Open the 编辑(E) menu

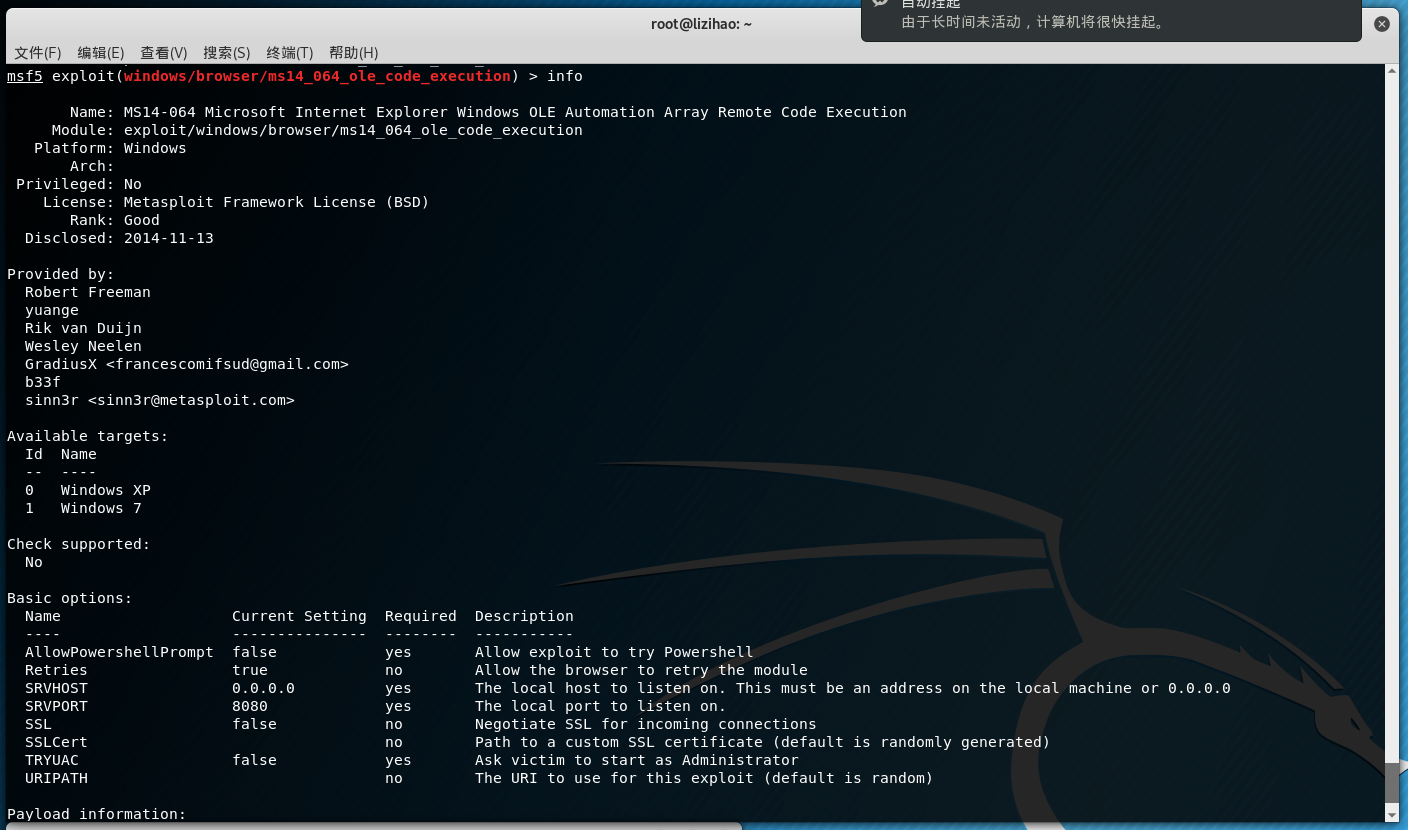pyautogui.click(x=101, y=53)
